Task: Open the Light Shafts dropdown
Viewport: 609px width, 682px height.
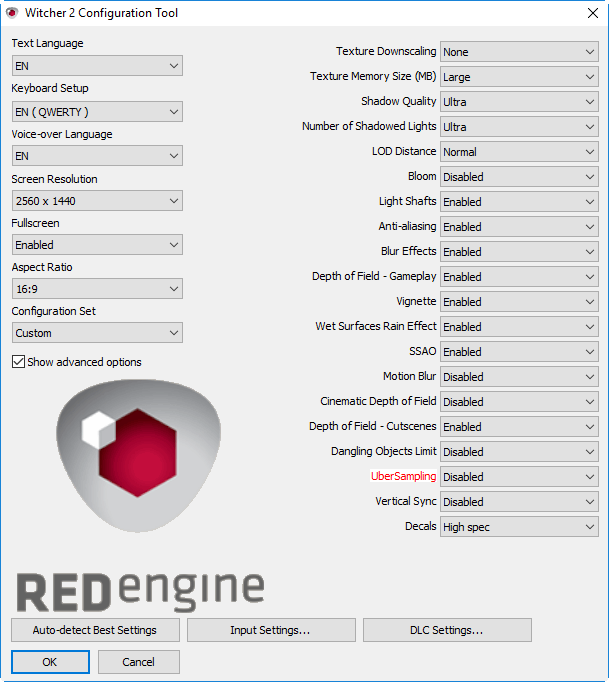Action: 519,202
